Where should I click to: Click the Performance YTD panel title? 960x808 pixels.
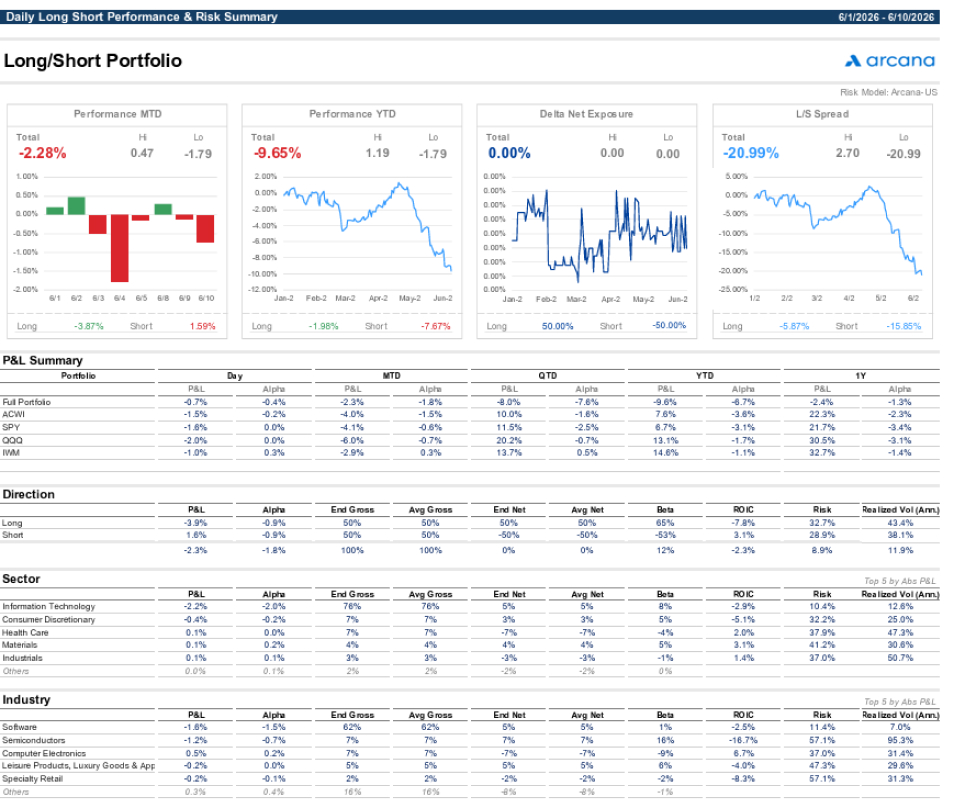[x=352, y=114]
